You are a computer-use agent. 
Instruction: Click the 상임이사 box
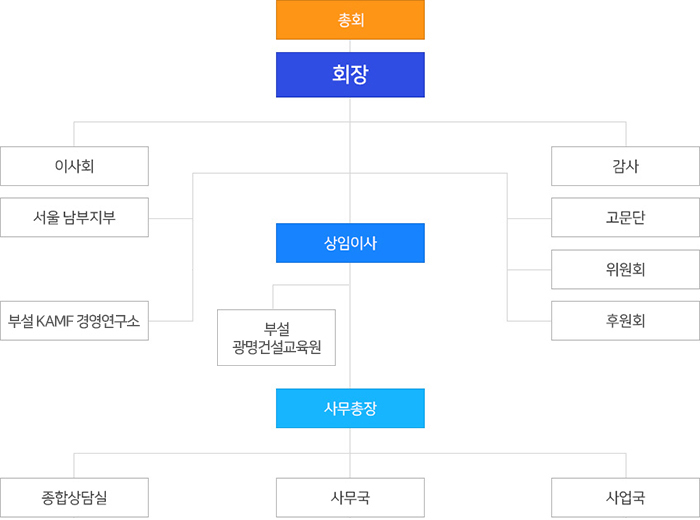(x=350, y=243)
